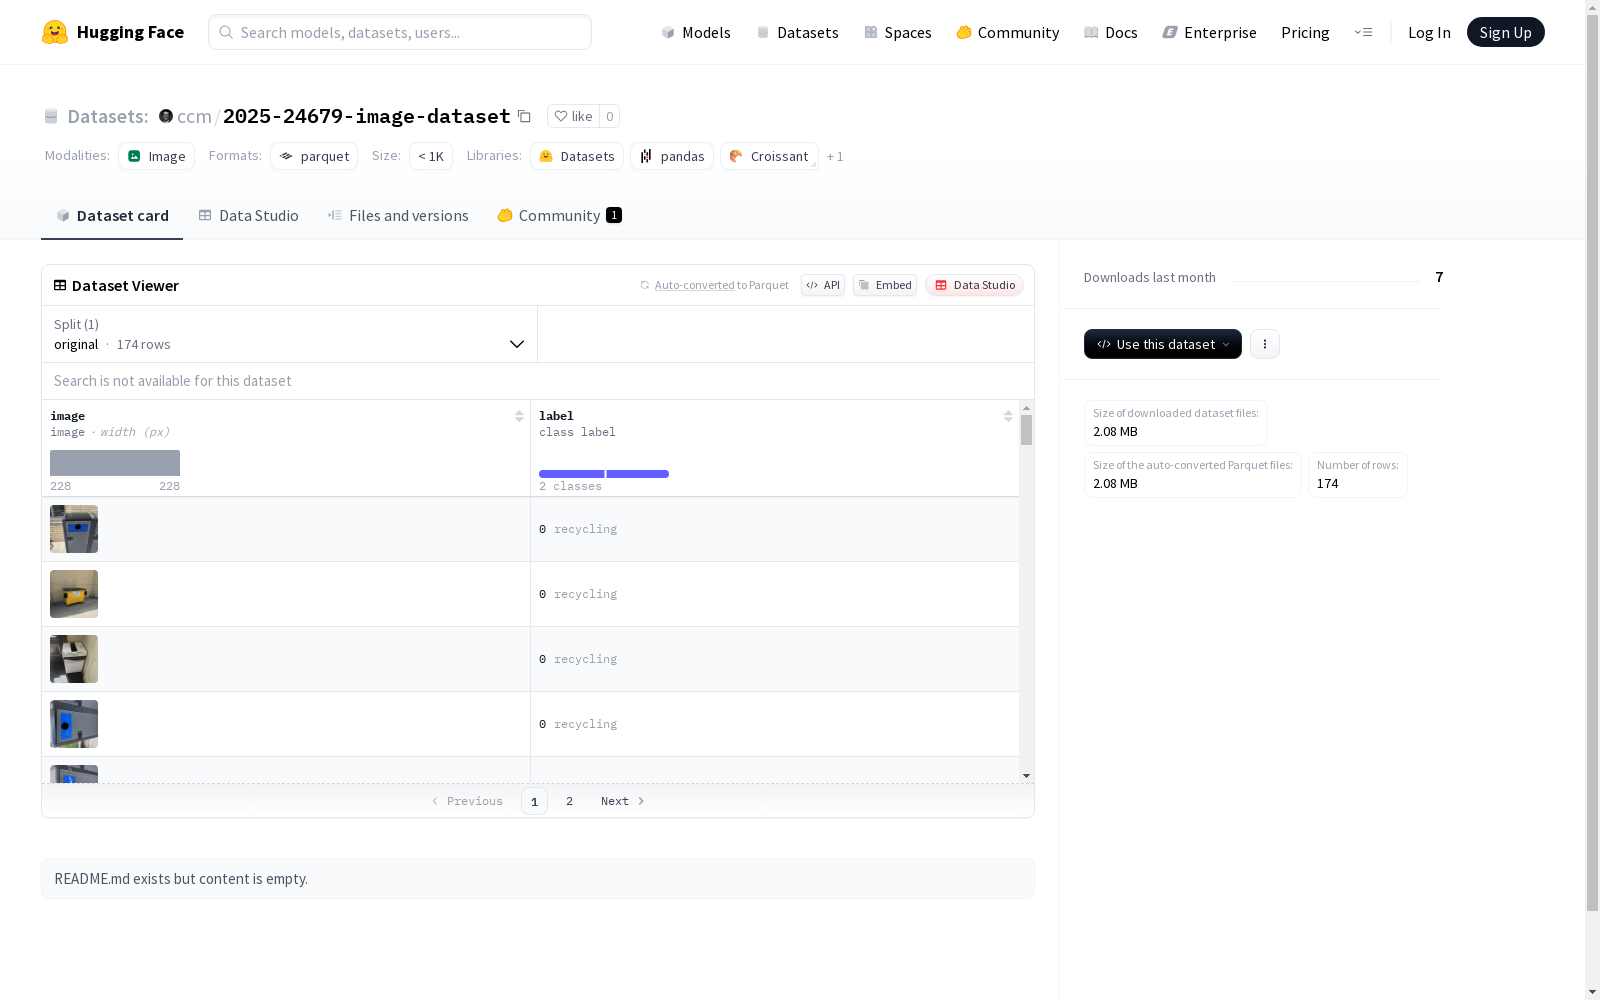Click the image width histogram bar

point(115,463)
